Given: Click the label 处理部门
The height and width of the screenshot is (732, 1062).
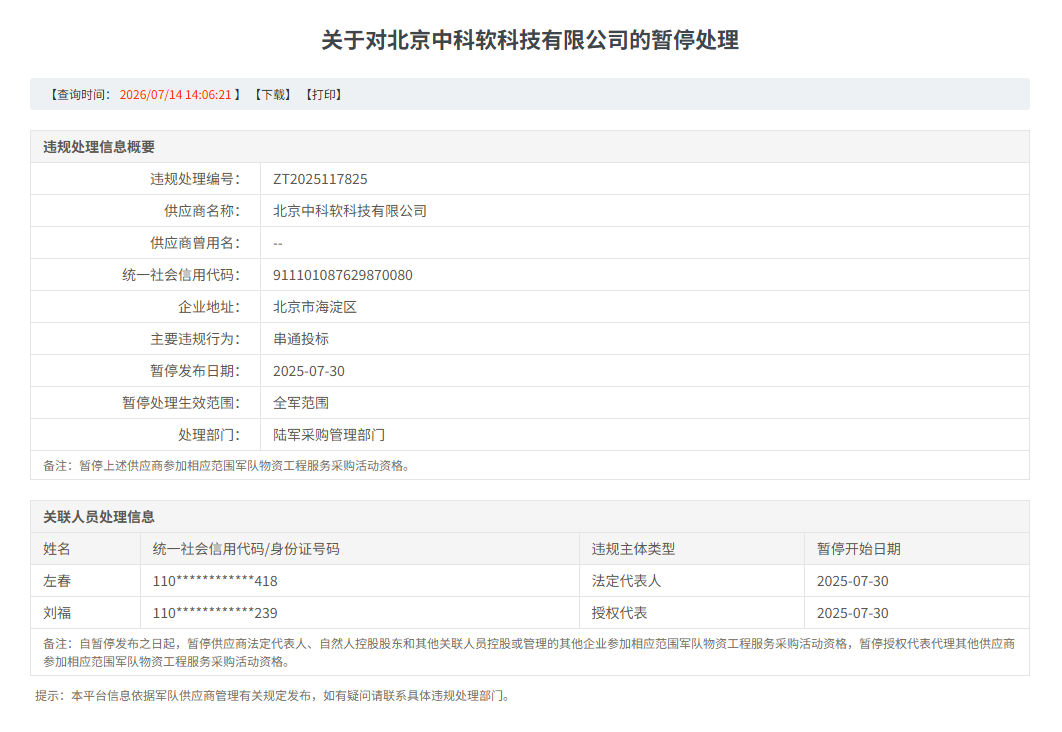Looking at the screenshot, I should 209,435.
